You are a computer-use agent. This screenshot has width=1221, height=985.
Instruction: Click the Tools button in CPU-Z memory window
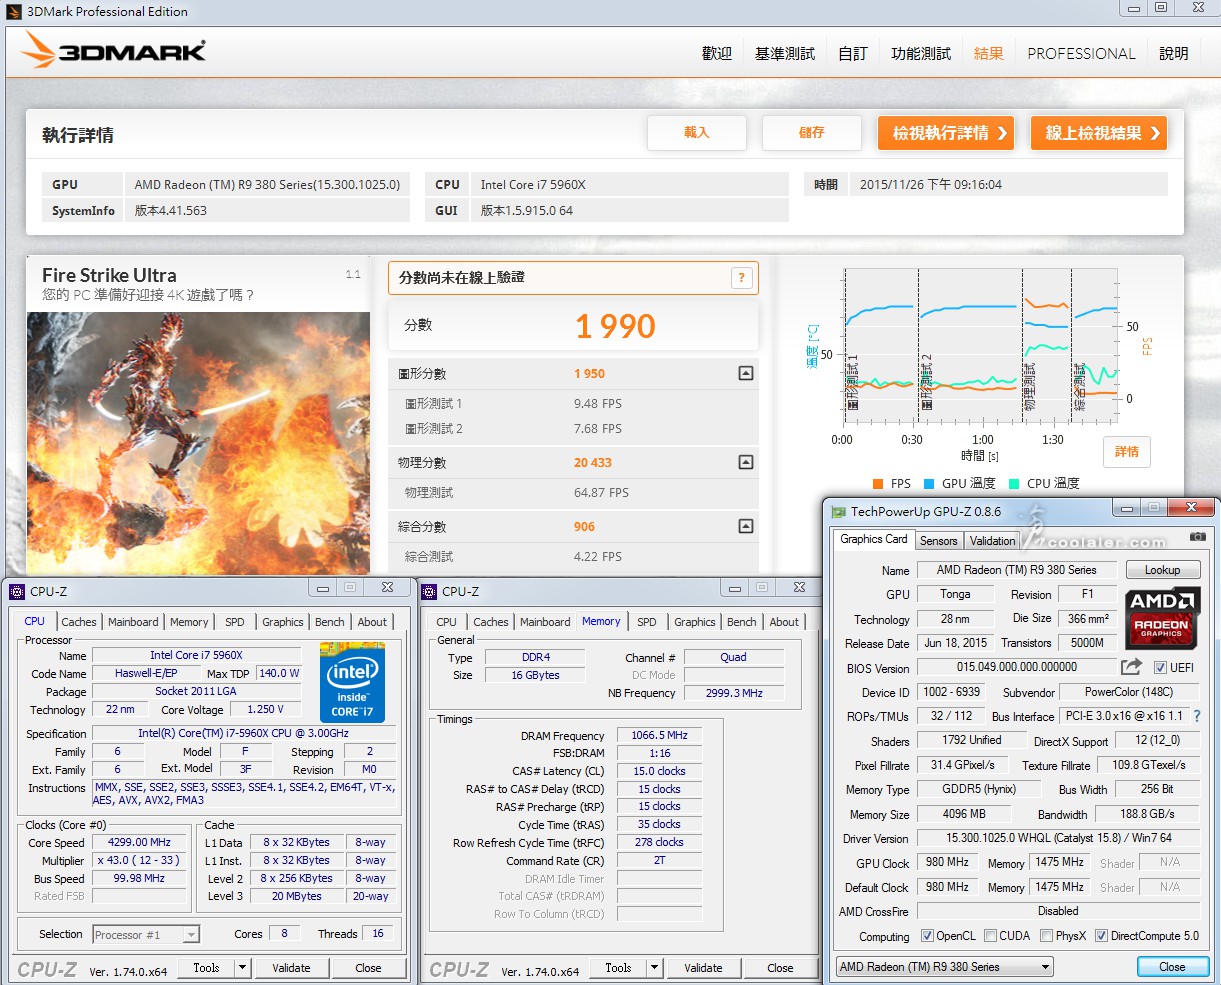click(x=618, y=967)
